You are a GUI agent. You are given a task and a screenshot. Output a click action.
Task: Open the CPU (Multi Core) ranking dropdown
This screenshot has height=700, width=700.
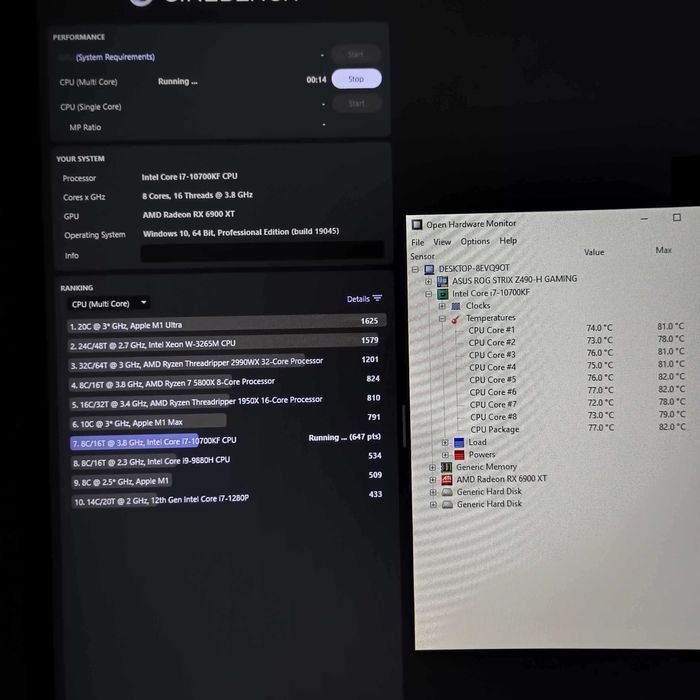point(108,304)
